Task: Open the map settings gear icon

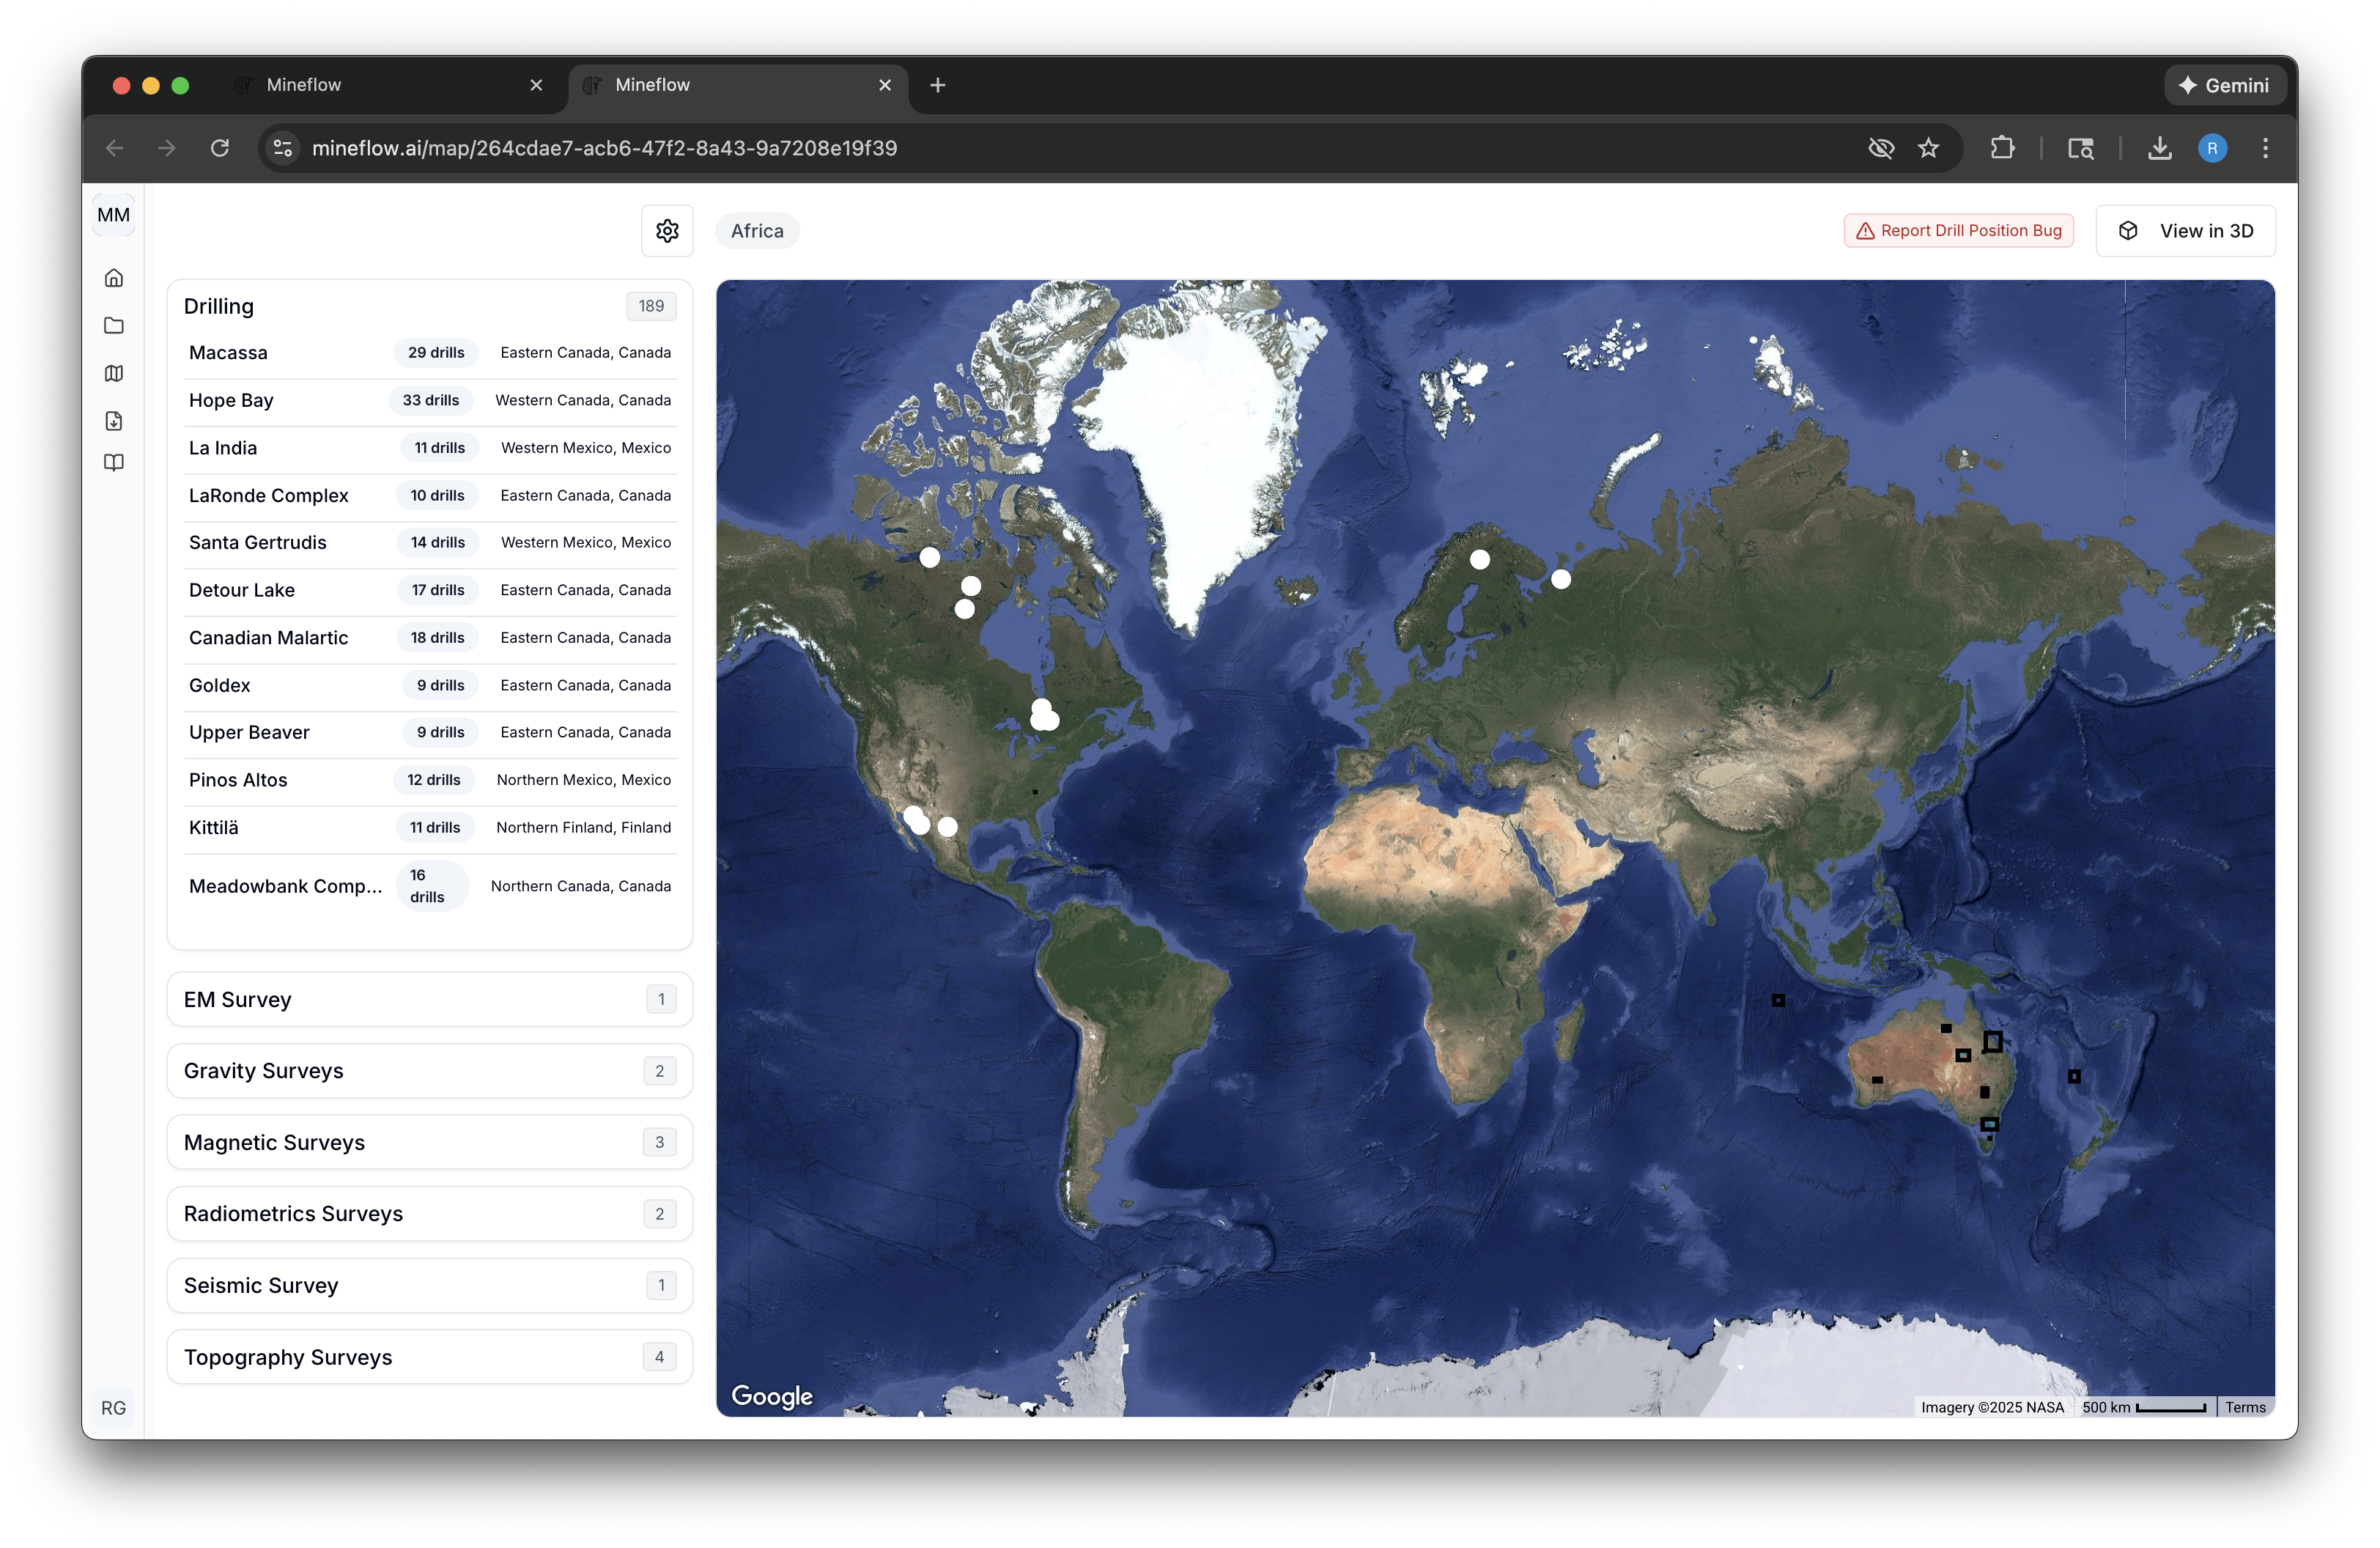Action: pos(666,230)
